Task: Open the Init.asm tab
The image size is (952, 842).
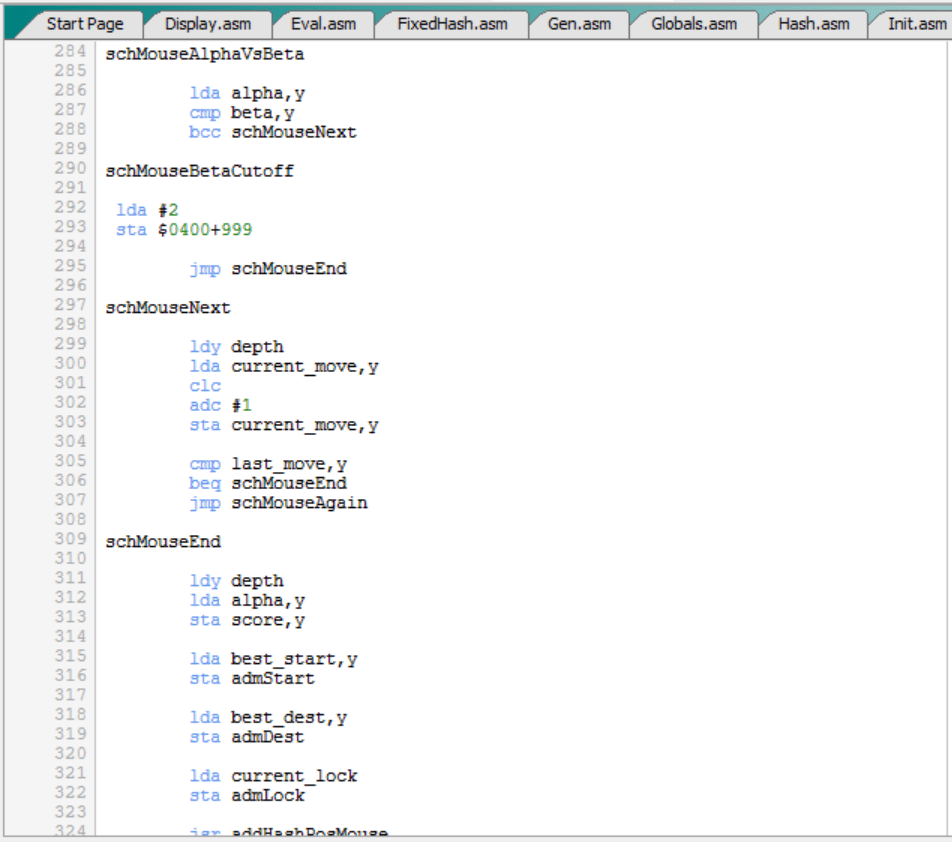Action: 915,24
